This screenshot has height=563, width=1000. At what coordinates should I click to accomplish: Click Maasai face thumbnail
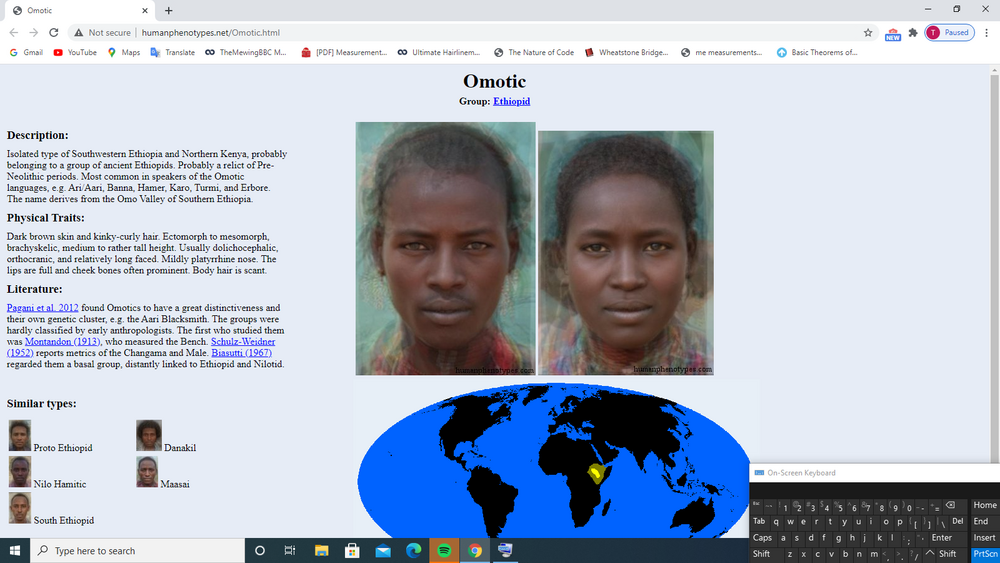(x=147, y=472)
